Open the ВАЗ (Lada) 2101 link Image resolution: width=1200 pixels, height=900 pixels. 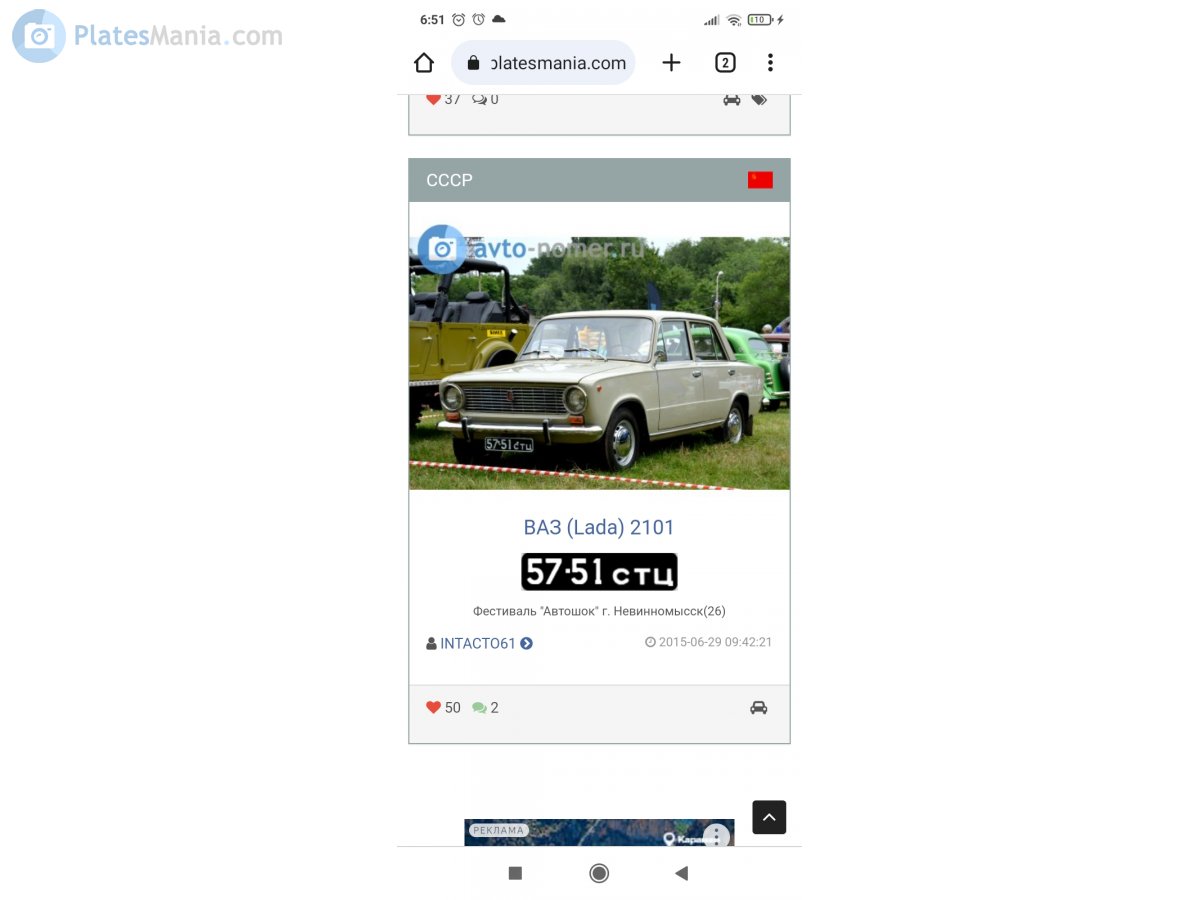pos(599,527)
